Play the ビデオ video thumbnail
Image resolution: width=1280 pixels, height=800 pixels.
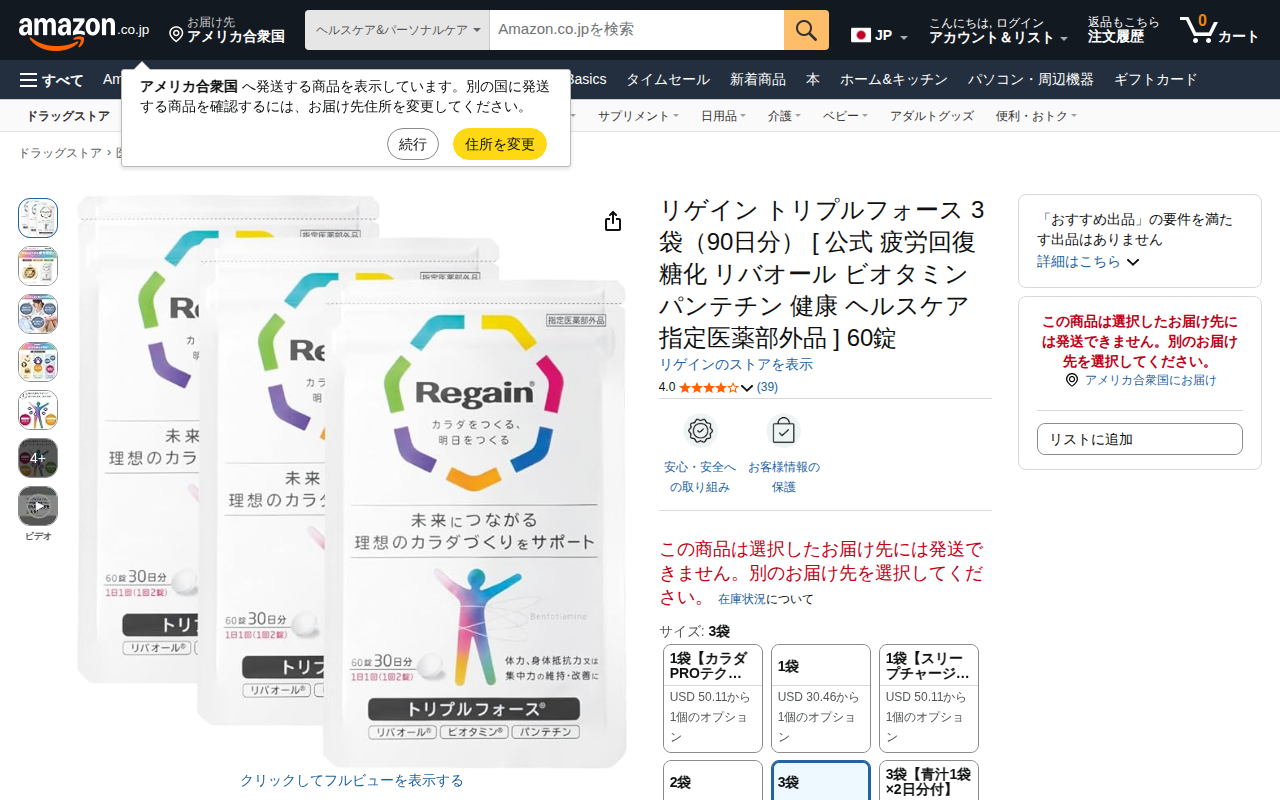pos(38,506)
